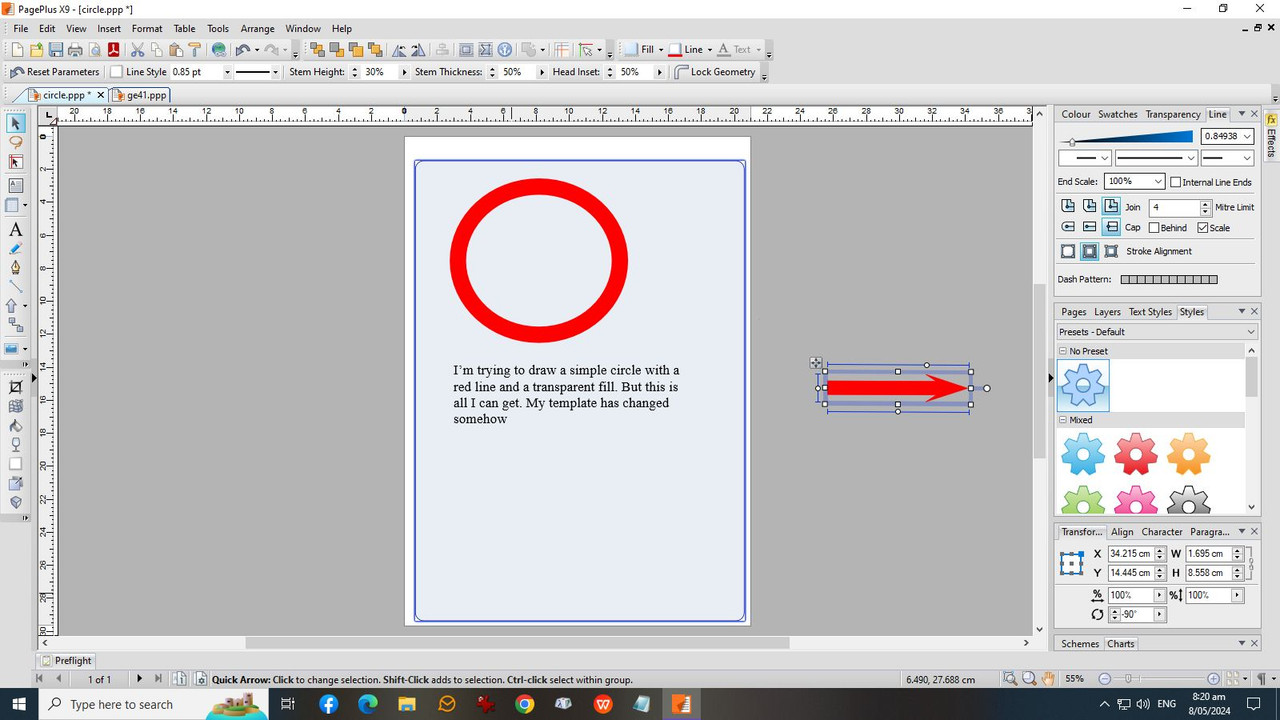Viewport: 1280px width, 720px height.
Task: Collapse the No Preset section
Action: [1063, 351]
